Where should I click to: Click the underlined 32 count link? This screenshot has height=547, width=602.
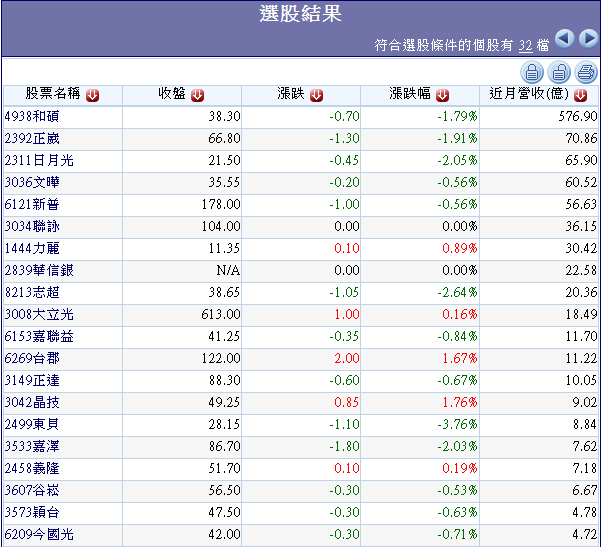click(526, 46)
